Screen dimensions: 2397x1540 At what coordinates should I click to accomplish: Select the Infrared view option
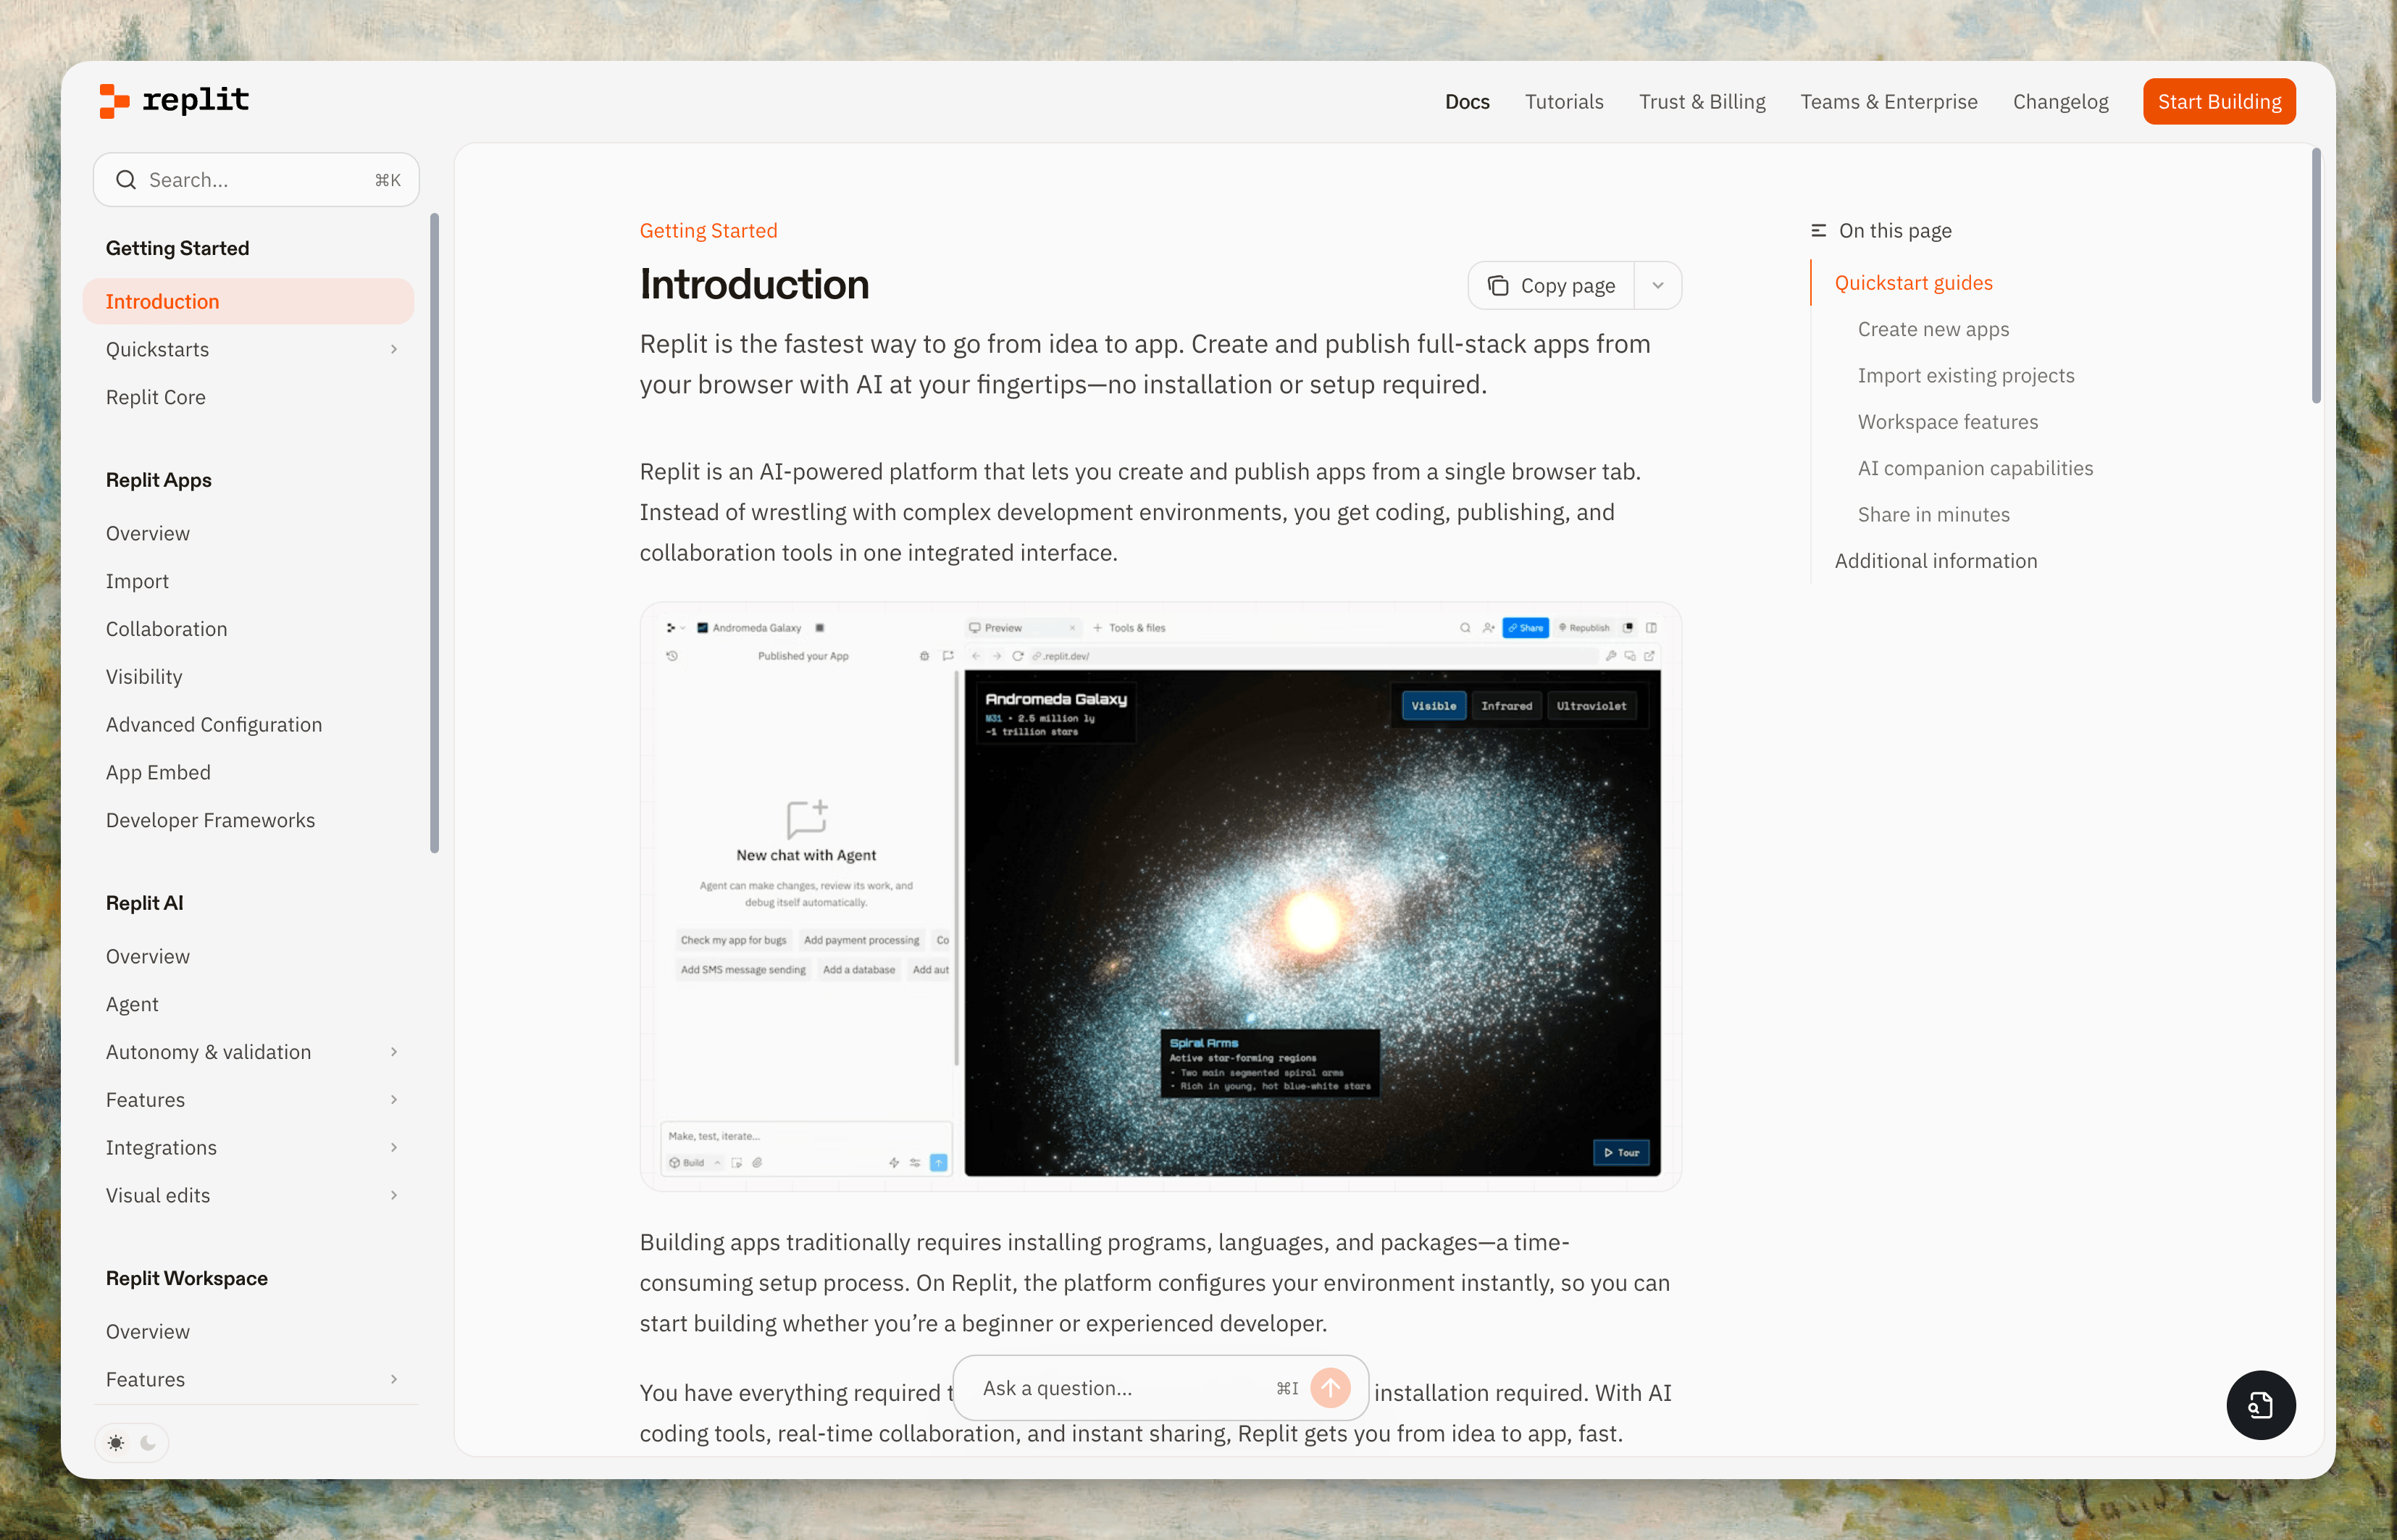1506,706
